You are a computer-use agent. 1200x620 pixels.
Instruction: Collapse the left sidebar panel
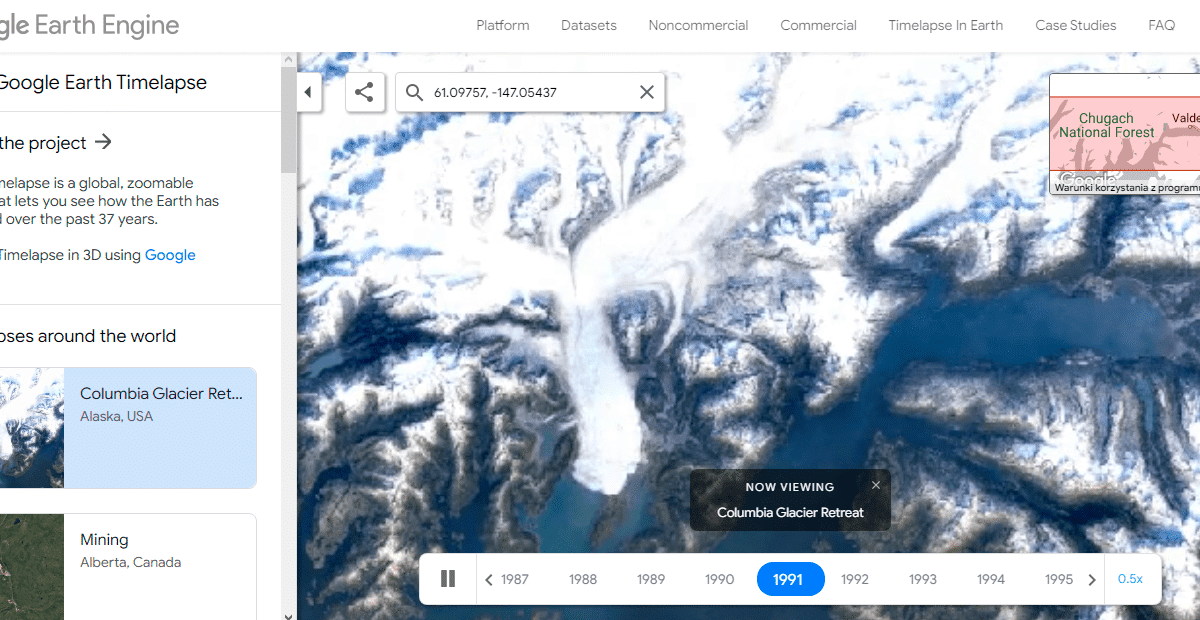point(308,91)
